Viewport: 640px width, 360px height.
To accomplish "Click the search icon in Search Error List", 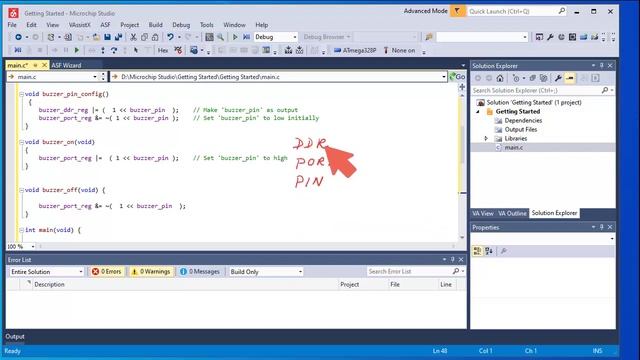I will click(x=456, y=271).
